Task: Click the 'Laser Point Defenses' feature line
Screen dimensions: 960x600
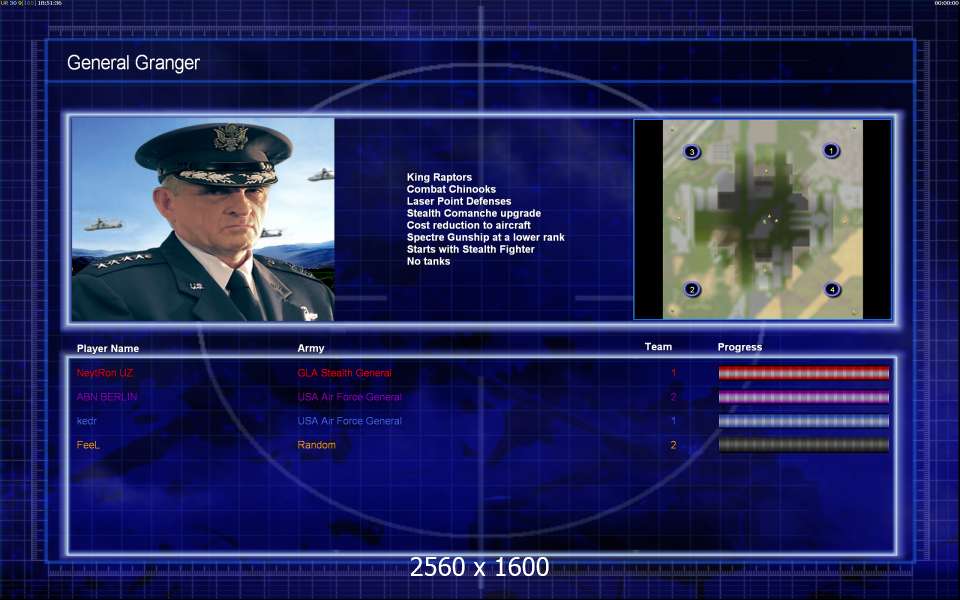Action: [x=459, y=201]
